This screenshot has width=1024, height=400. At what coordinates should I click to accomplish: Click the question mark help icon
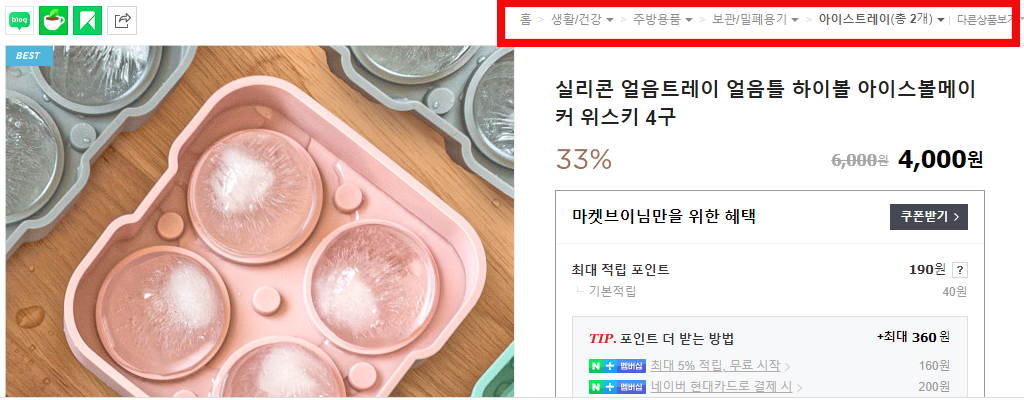[959, 270]
